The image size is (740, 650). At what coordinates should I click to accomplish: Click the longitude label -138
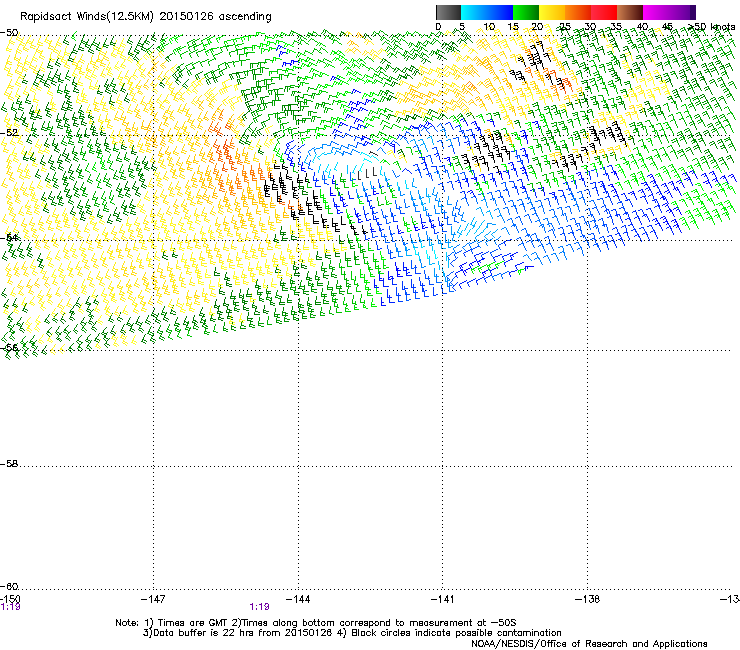pyautogui.click(x=588, y=599)
